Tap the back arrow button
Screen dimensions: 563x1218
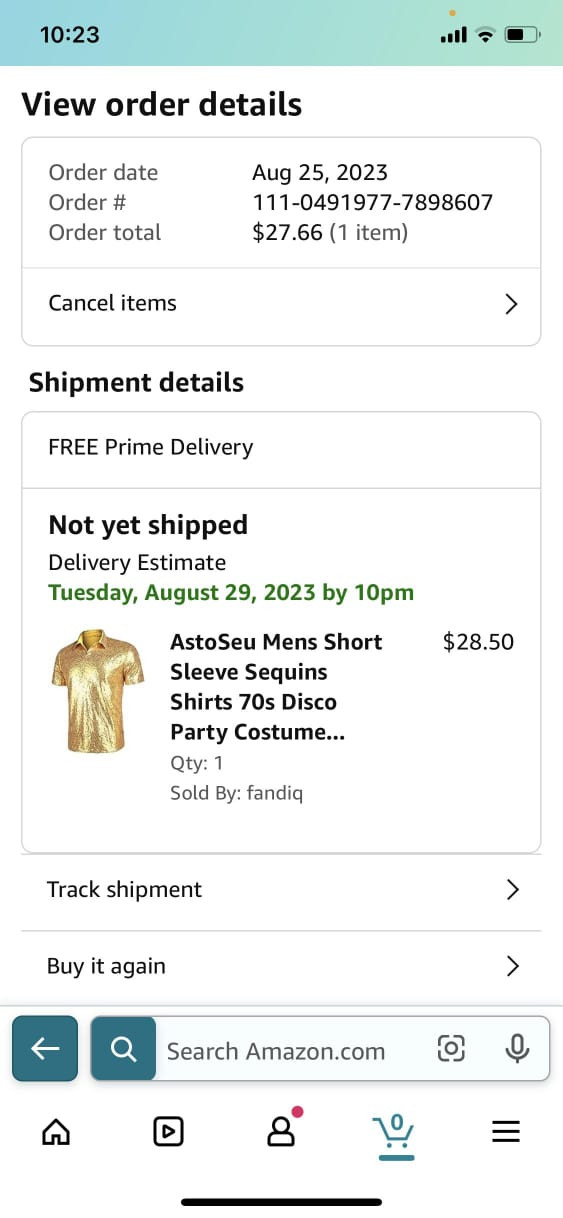click(45, 1048)
